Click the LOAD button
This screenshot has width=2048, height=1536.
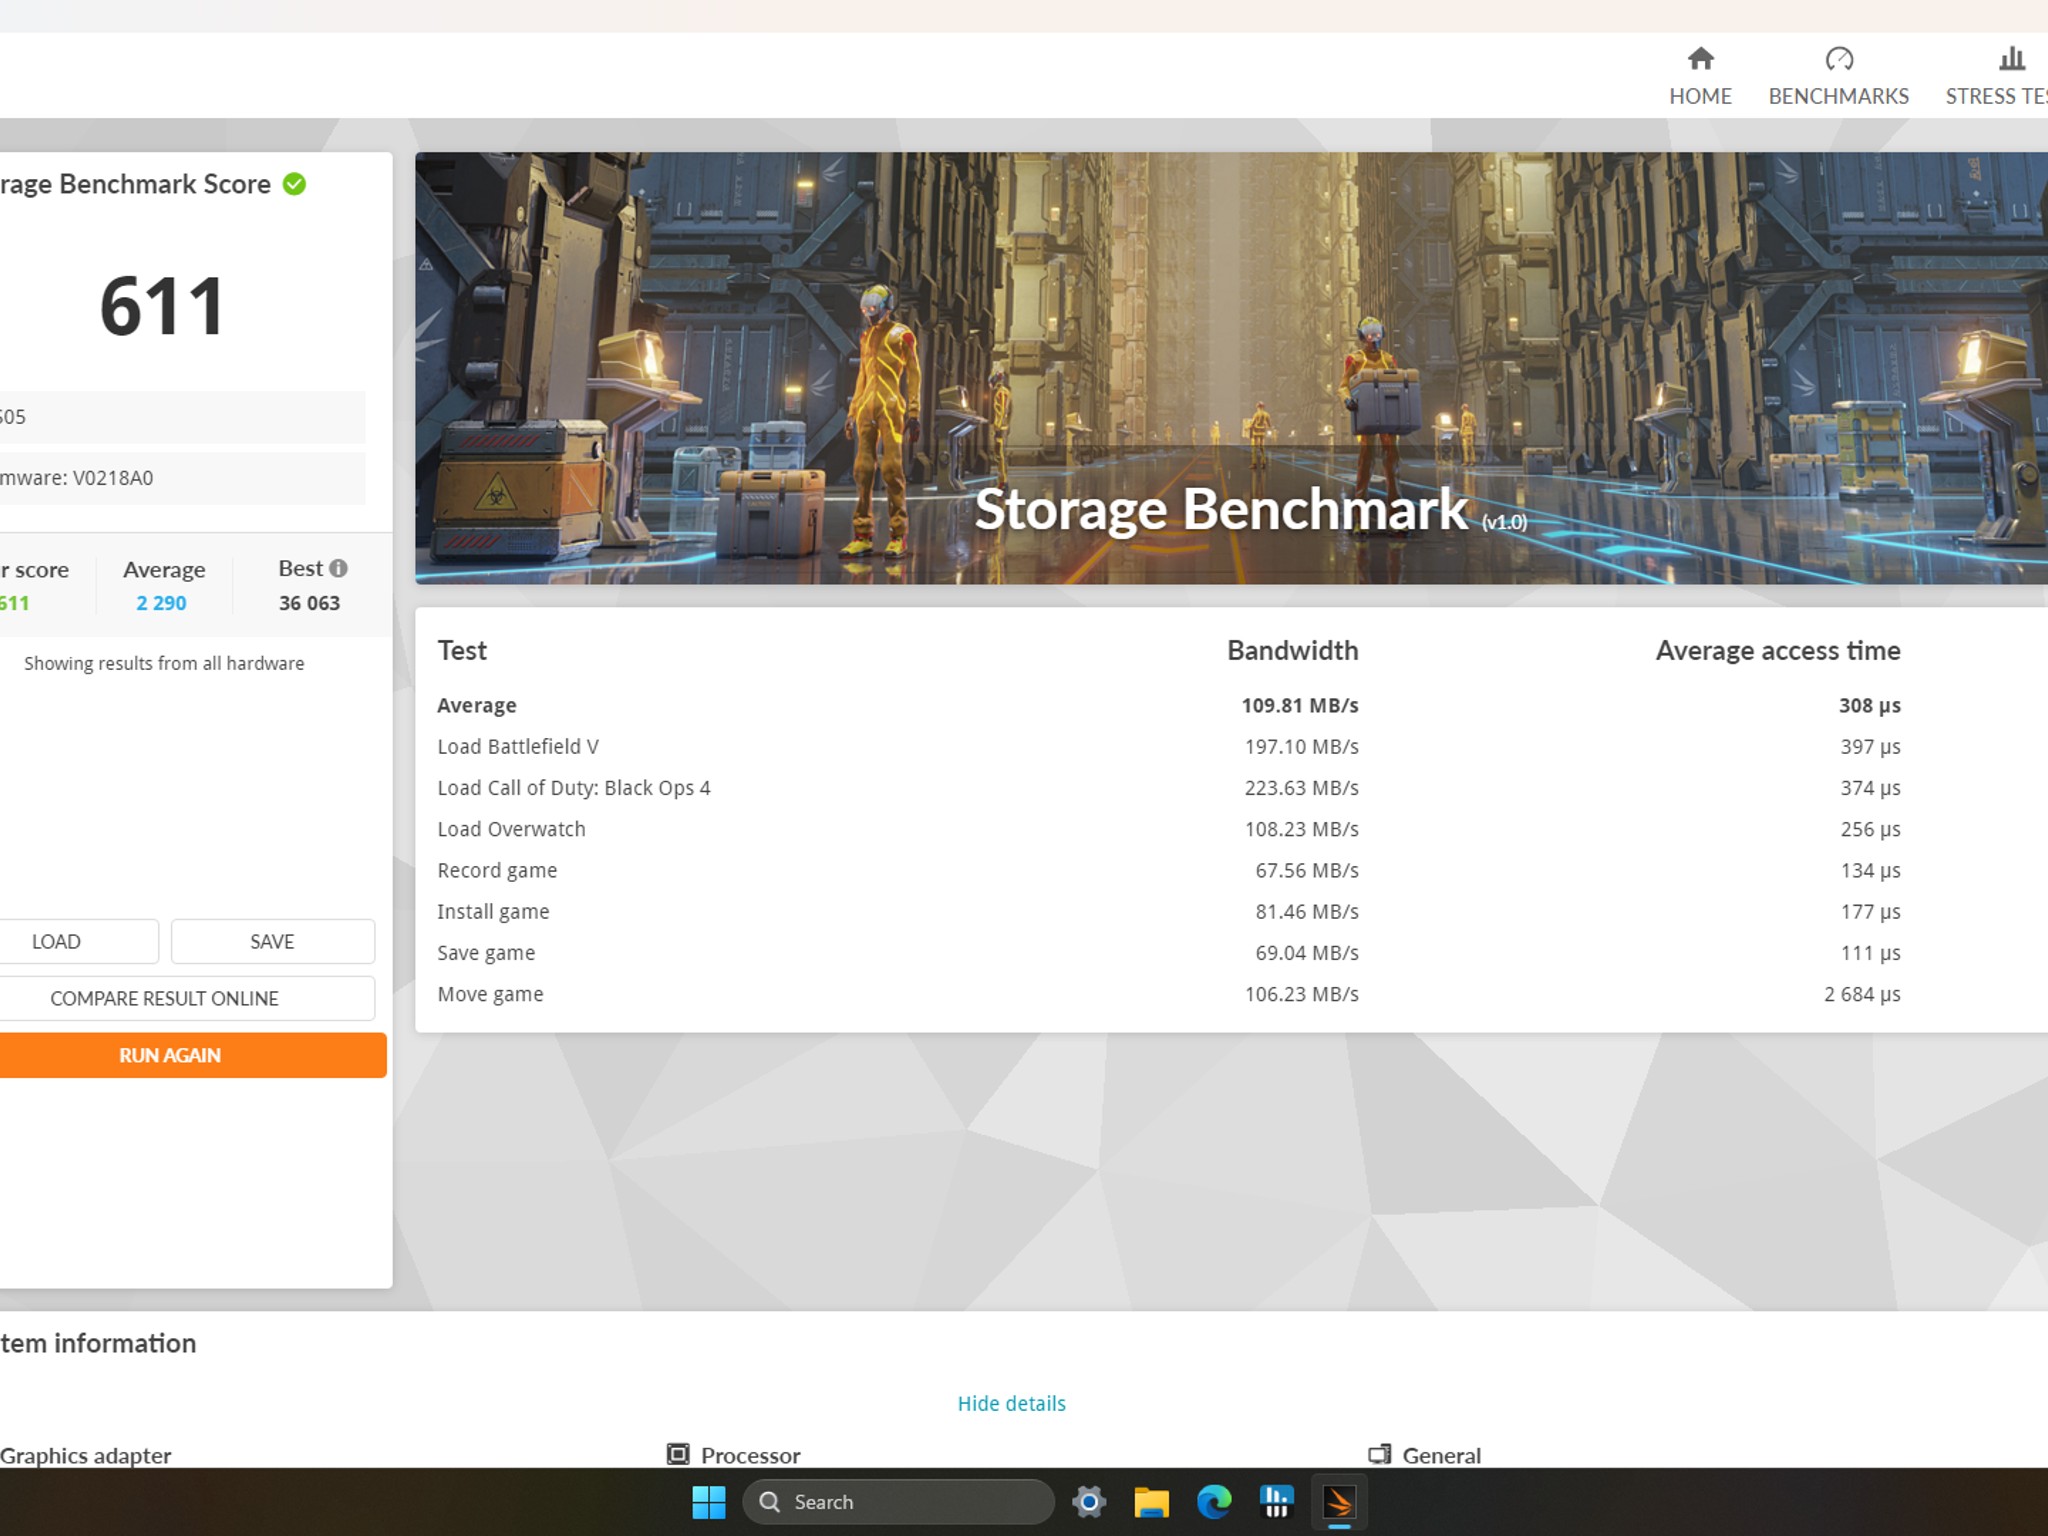click(78, 941)
